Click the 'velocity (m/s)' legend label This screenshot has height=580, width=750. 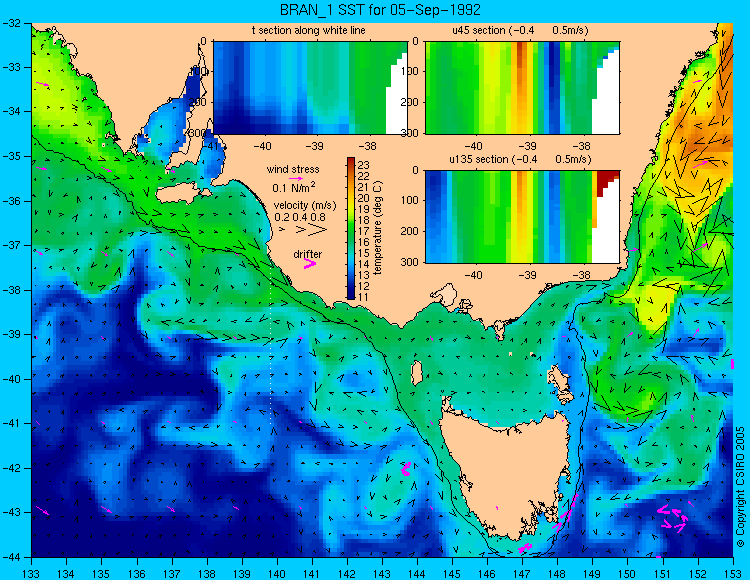click(305, 206)
